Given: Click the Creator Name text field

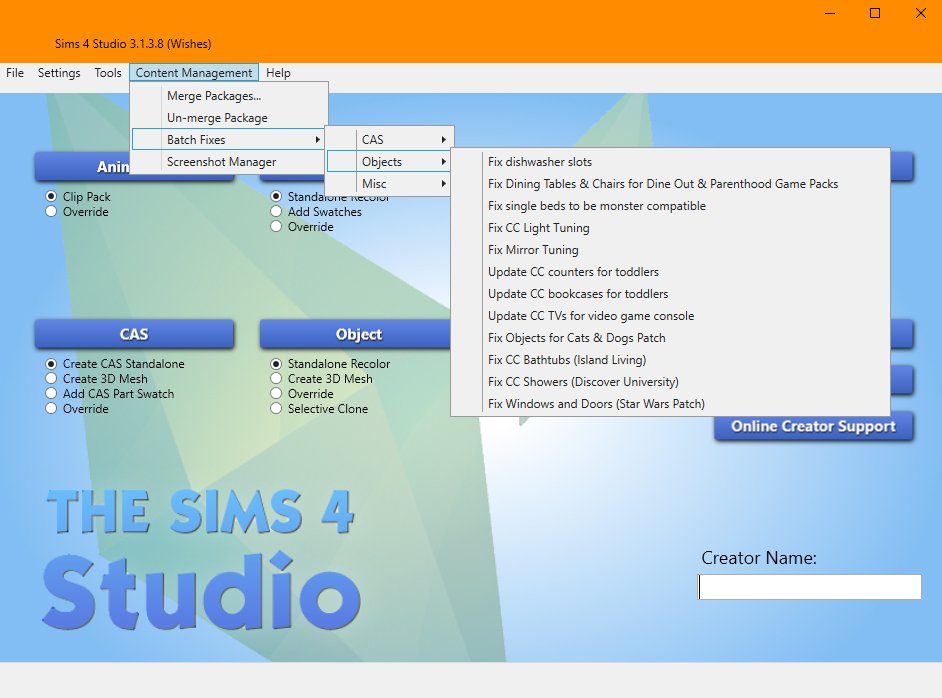Looking at the screenshot, I should pyautogui.click(x=809, y=587).
